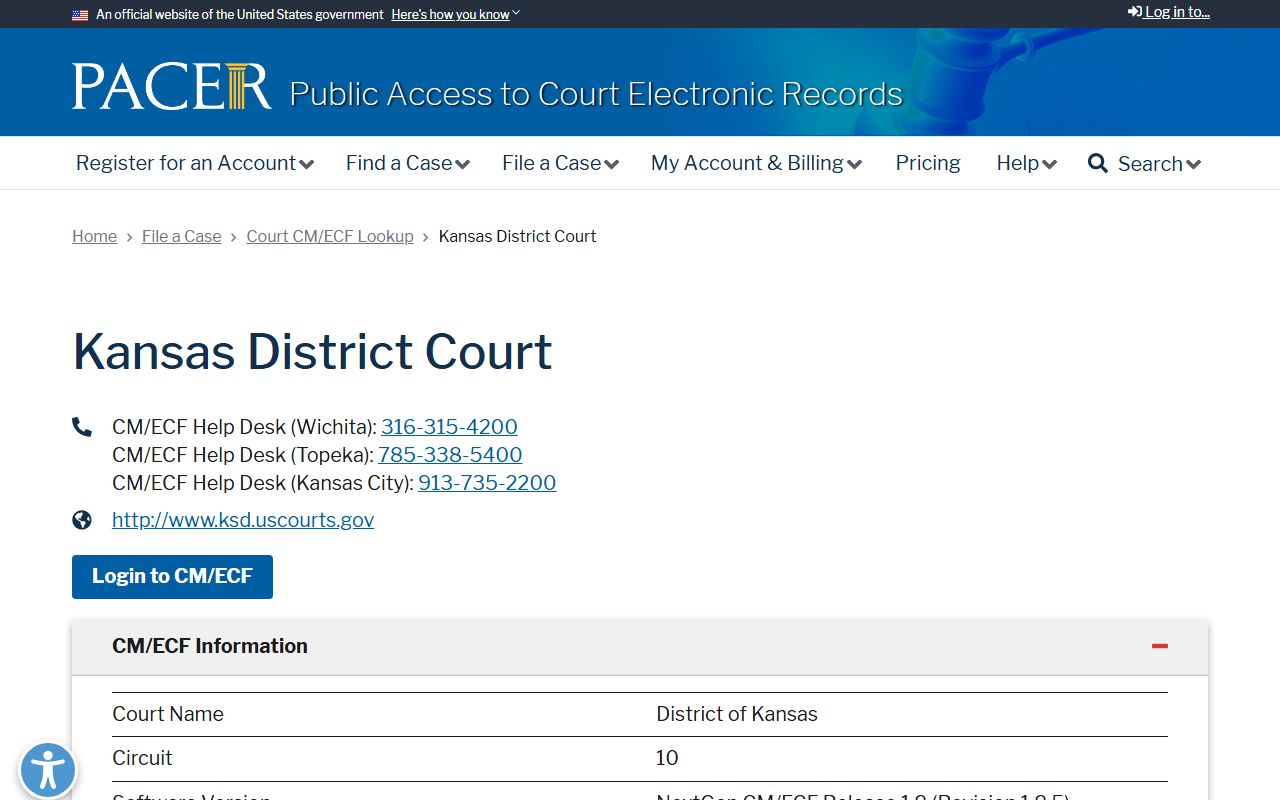The width and height of the screenshot is (1280, 800).
Task: Open the Help dropdown menu
Action: [x=1027, y=163]
